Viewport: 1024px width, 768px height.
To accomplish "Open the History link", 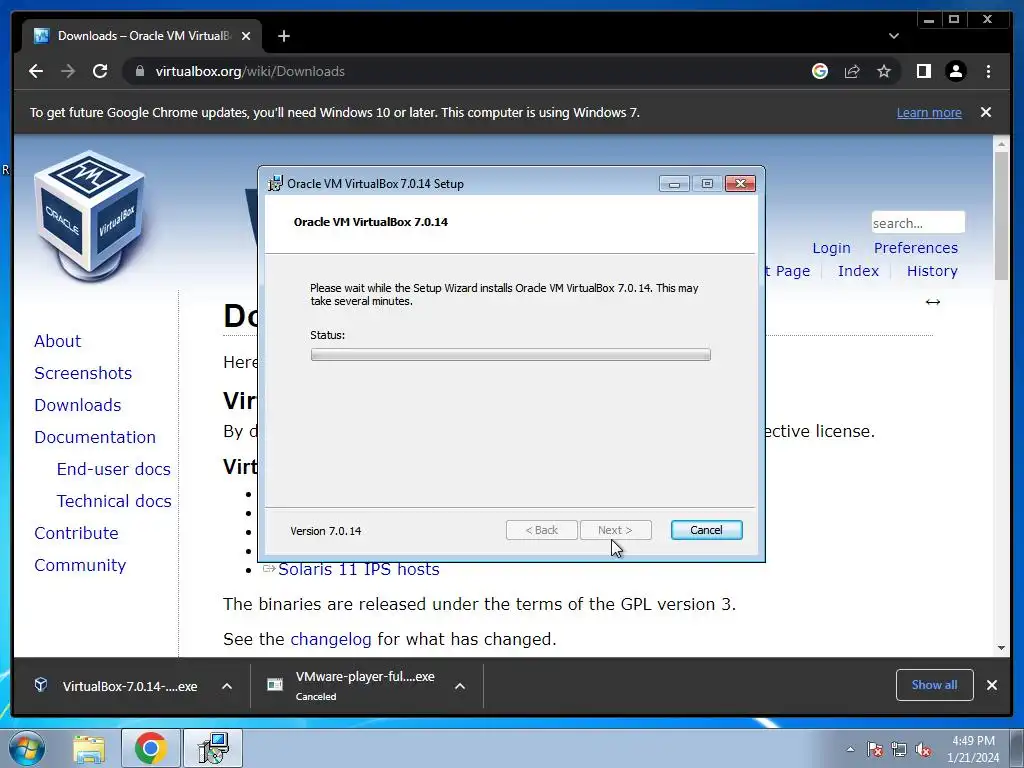I will tap(932, 271).
